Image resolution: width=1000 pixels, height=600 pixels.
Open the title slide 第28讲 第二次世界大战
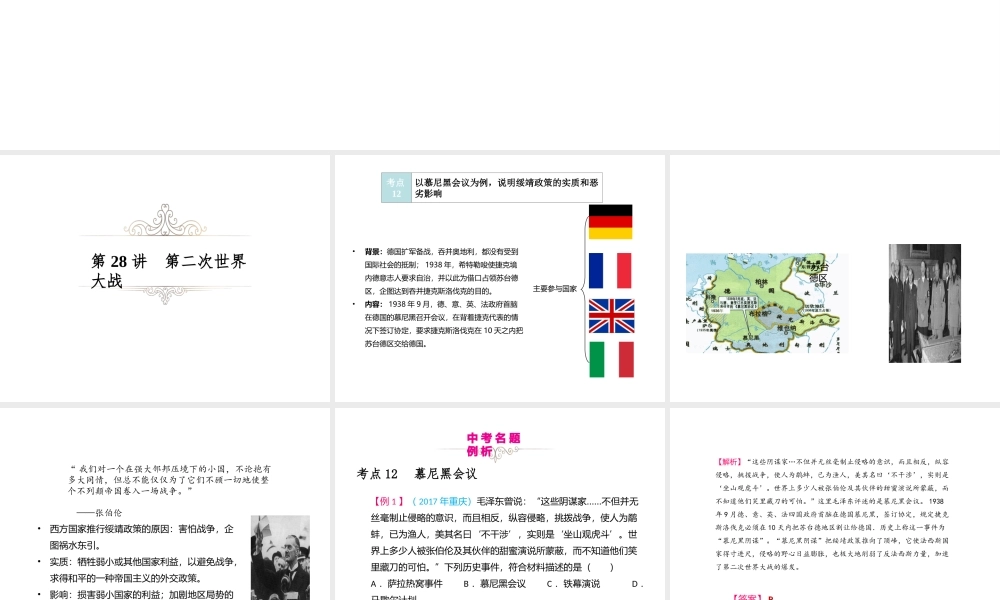165,278
